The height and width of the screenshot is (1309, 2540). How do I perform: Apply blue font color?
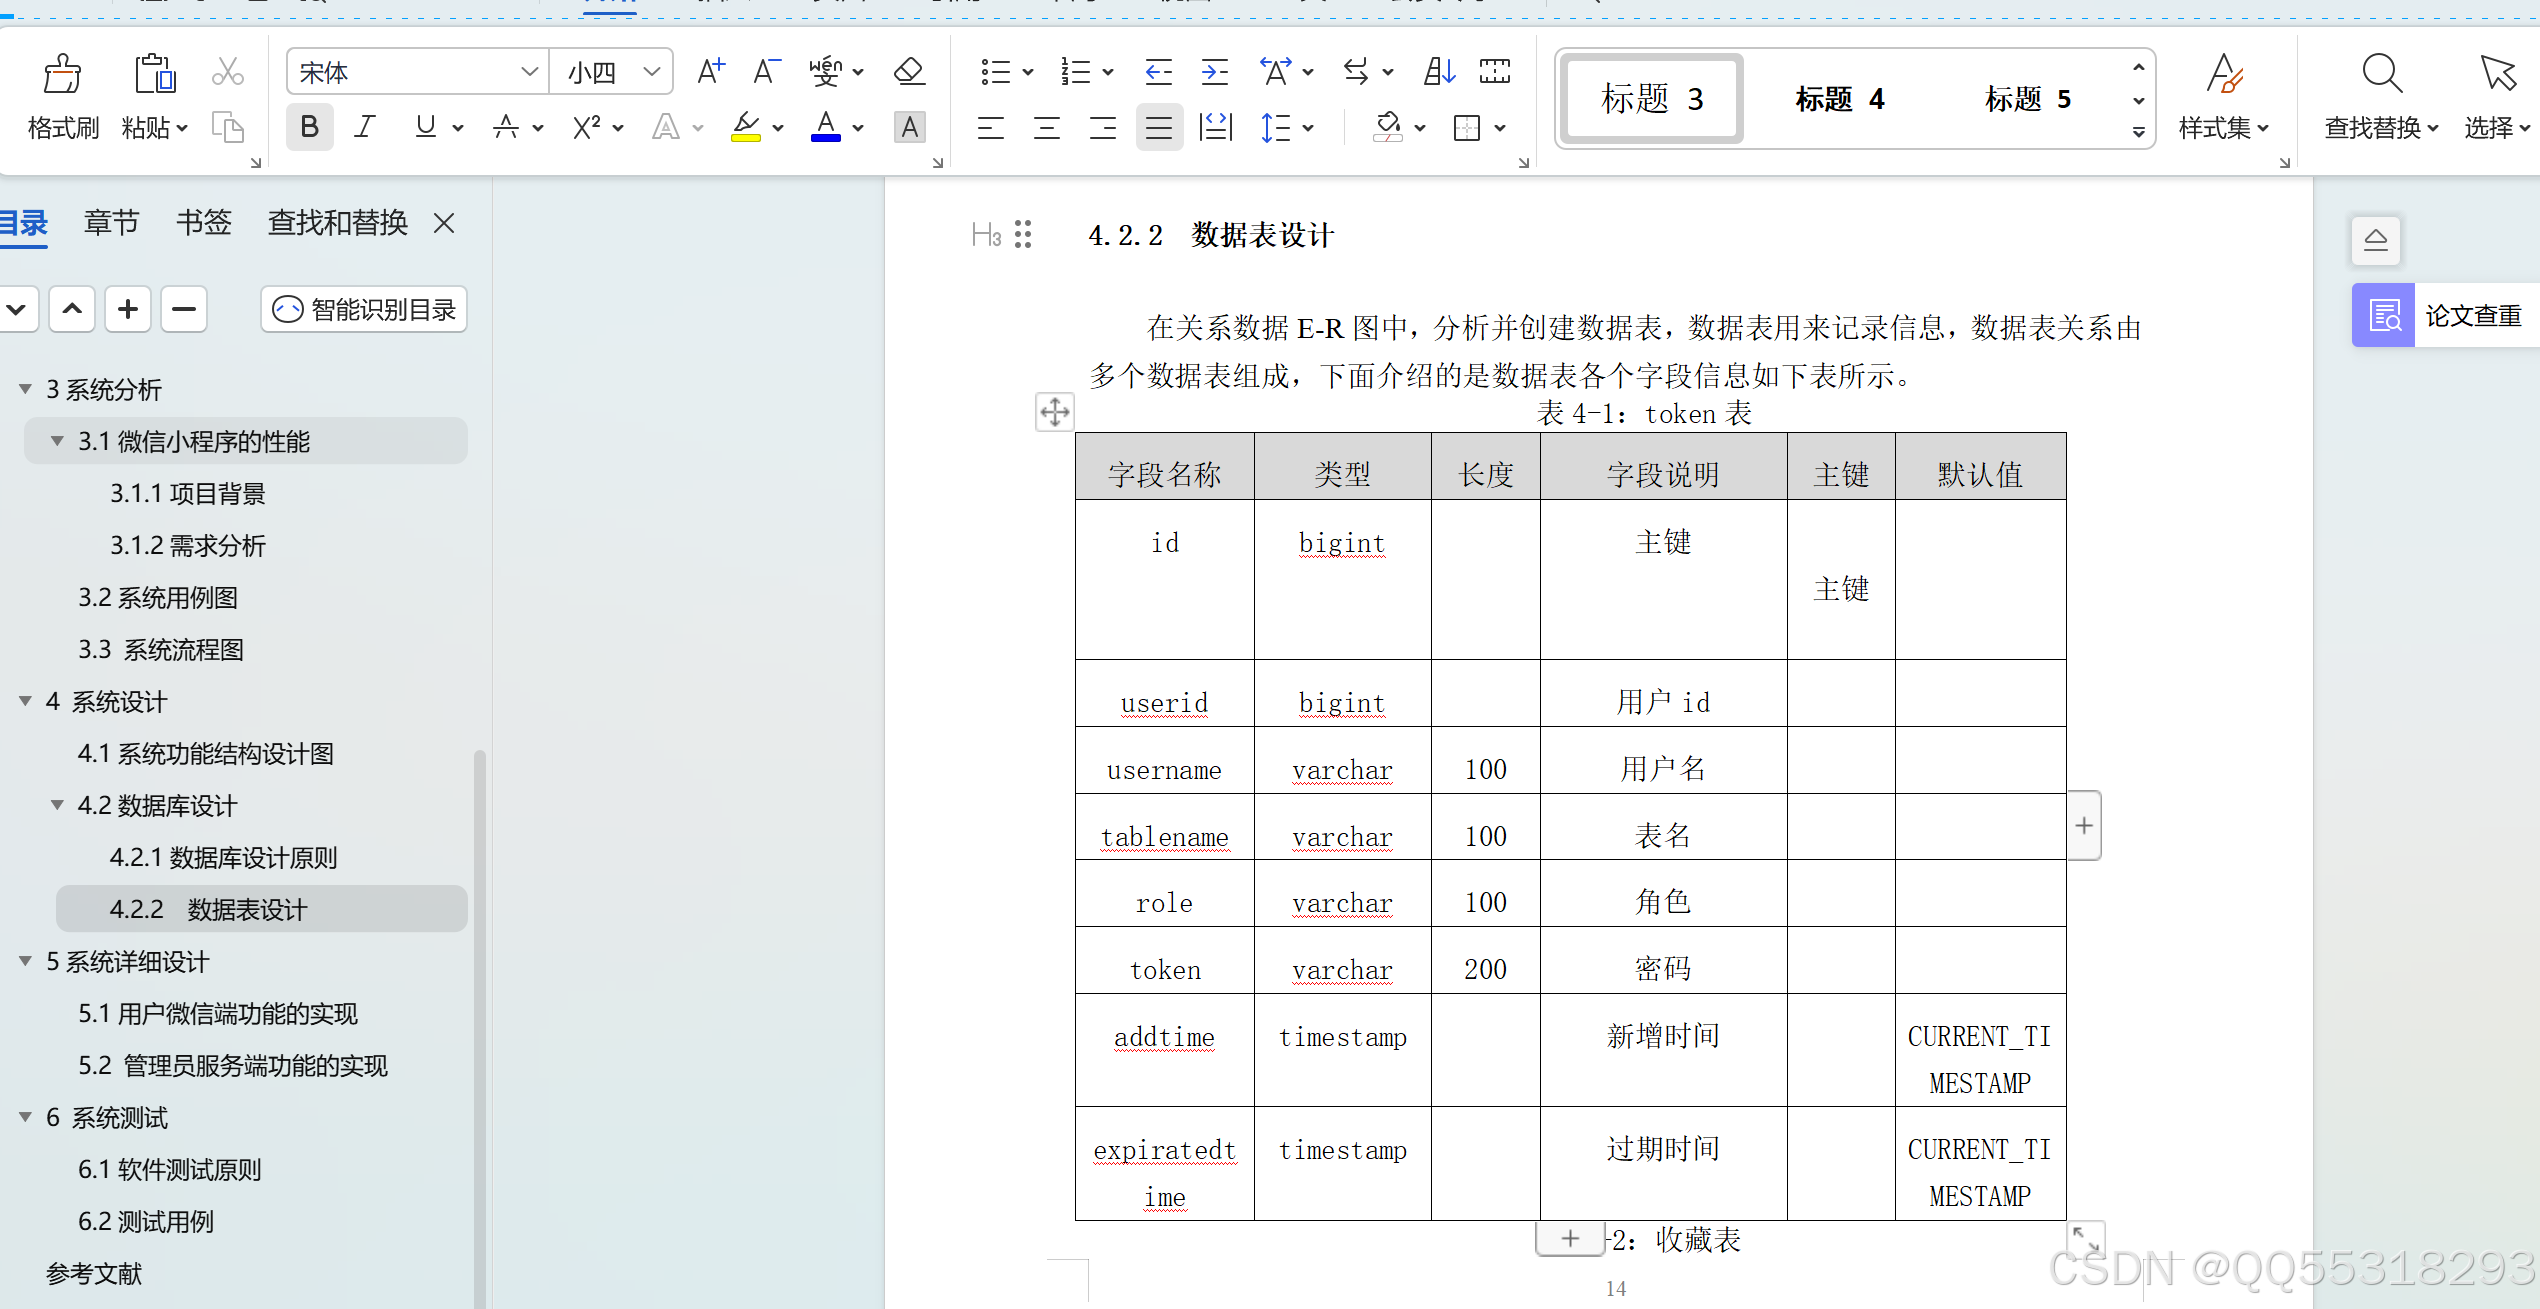tap(826, 127)
